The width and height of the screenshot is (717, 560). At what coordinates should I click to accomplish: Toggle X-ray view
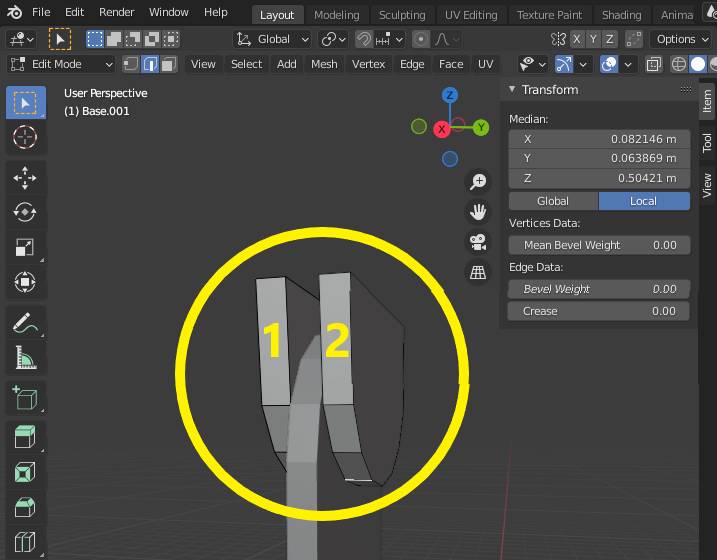click(x=654, y=64)
